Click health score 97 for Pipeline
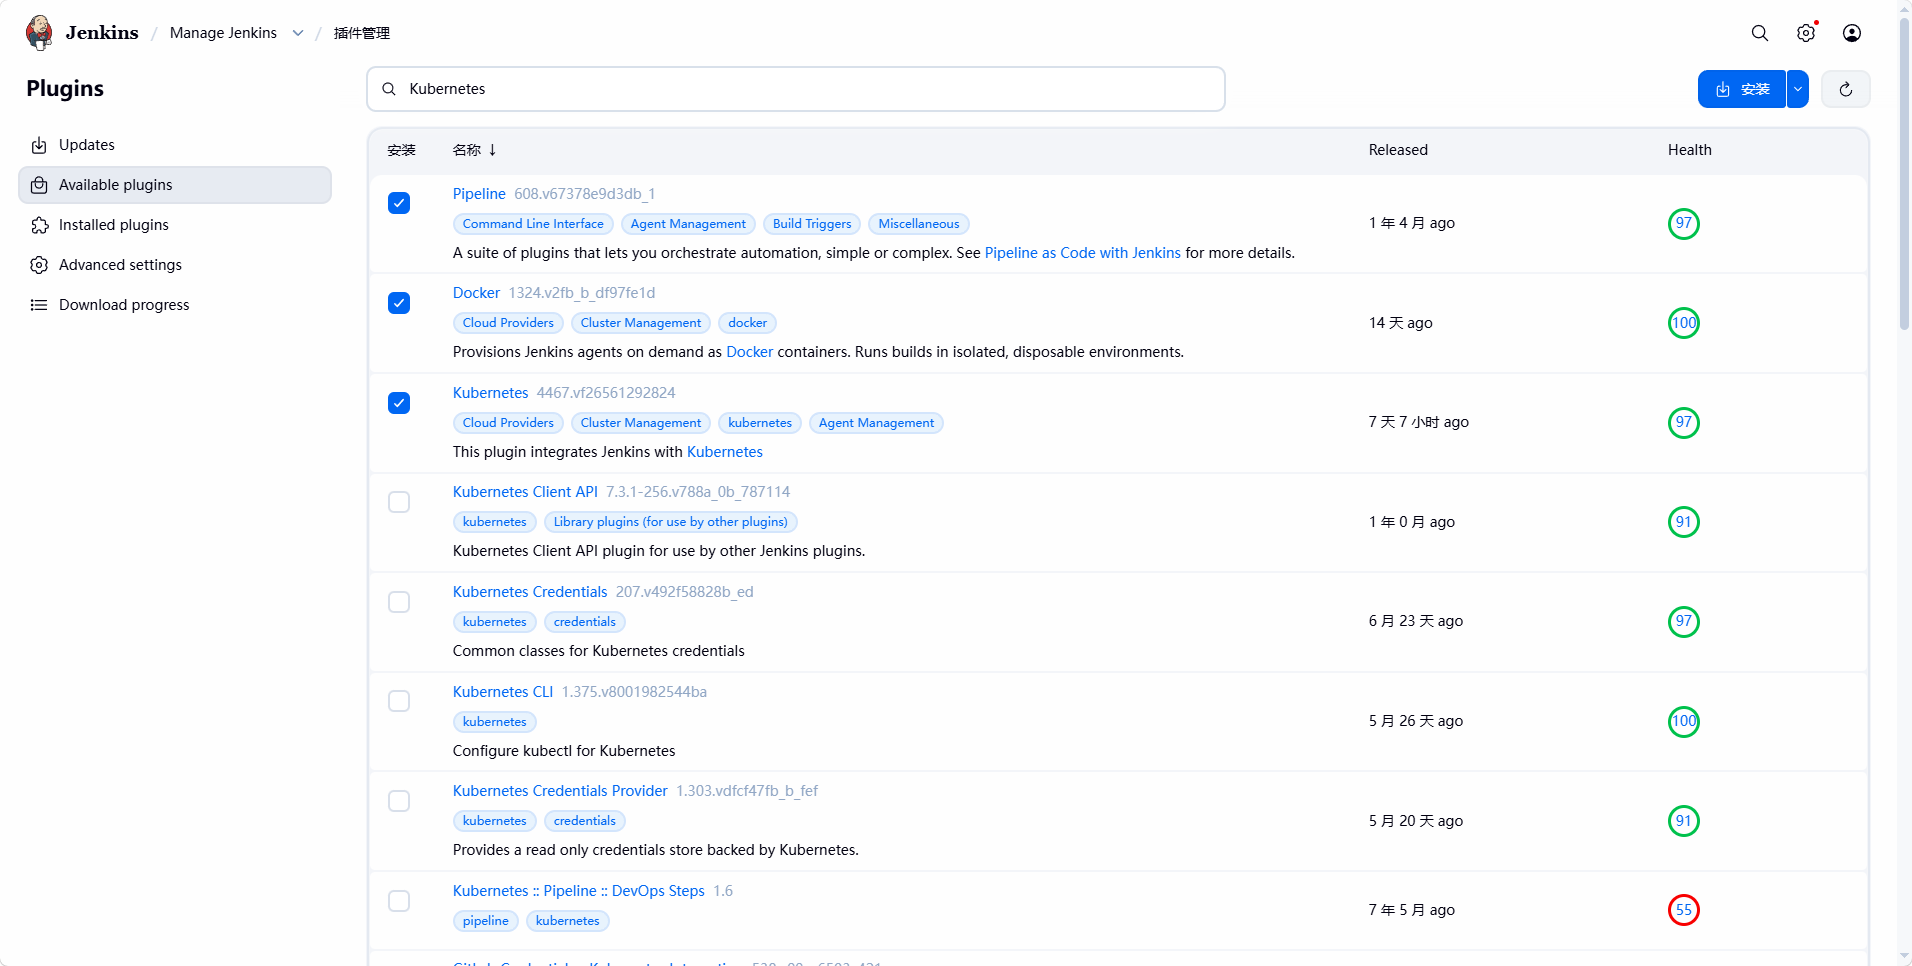This screenshot has height=966, width=1912. (1684, 223)
